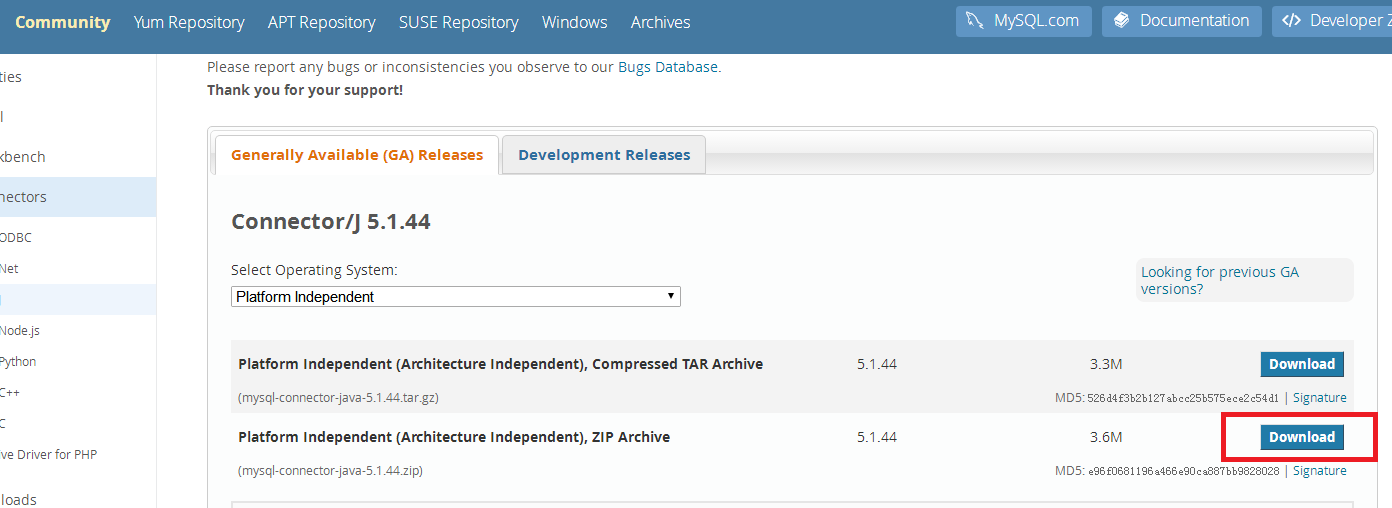The image size is (1392, 508).
Task: Click the 5.1.44 version in ZIP row
Action: click(877, 437)
